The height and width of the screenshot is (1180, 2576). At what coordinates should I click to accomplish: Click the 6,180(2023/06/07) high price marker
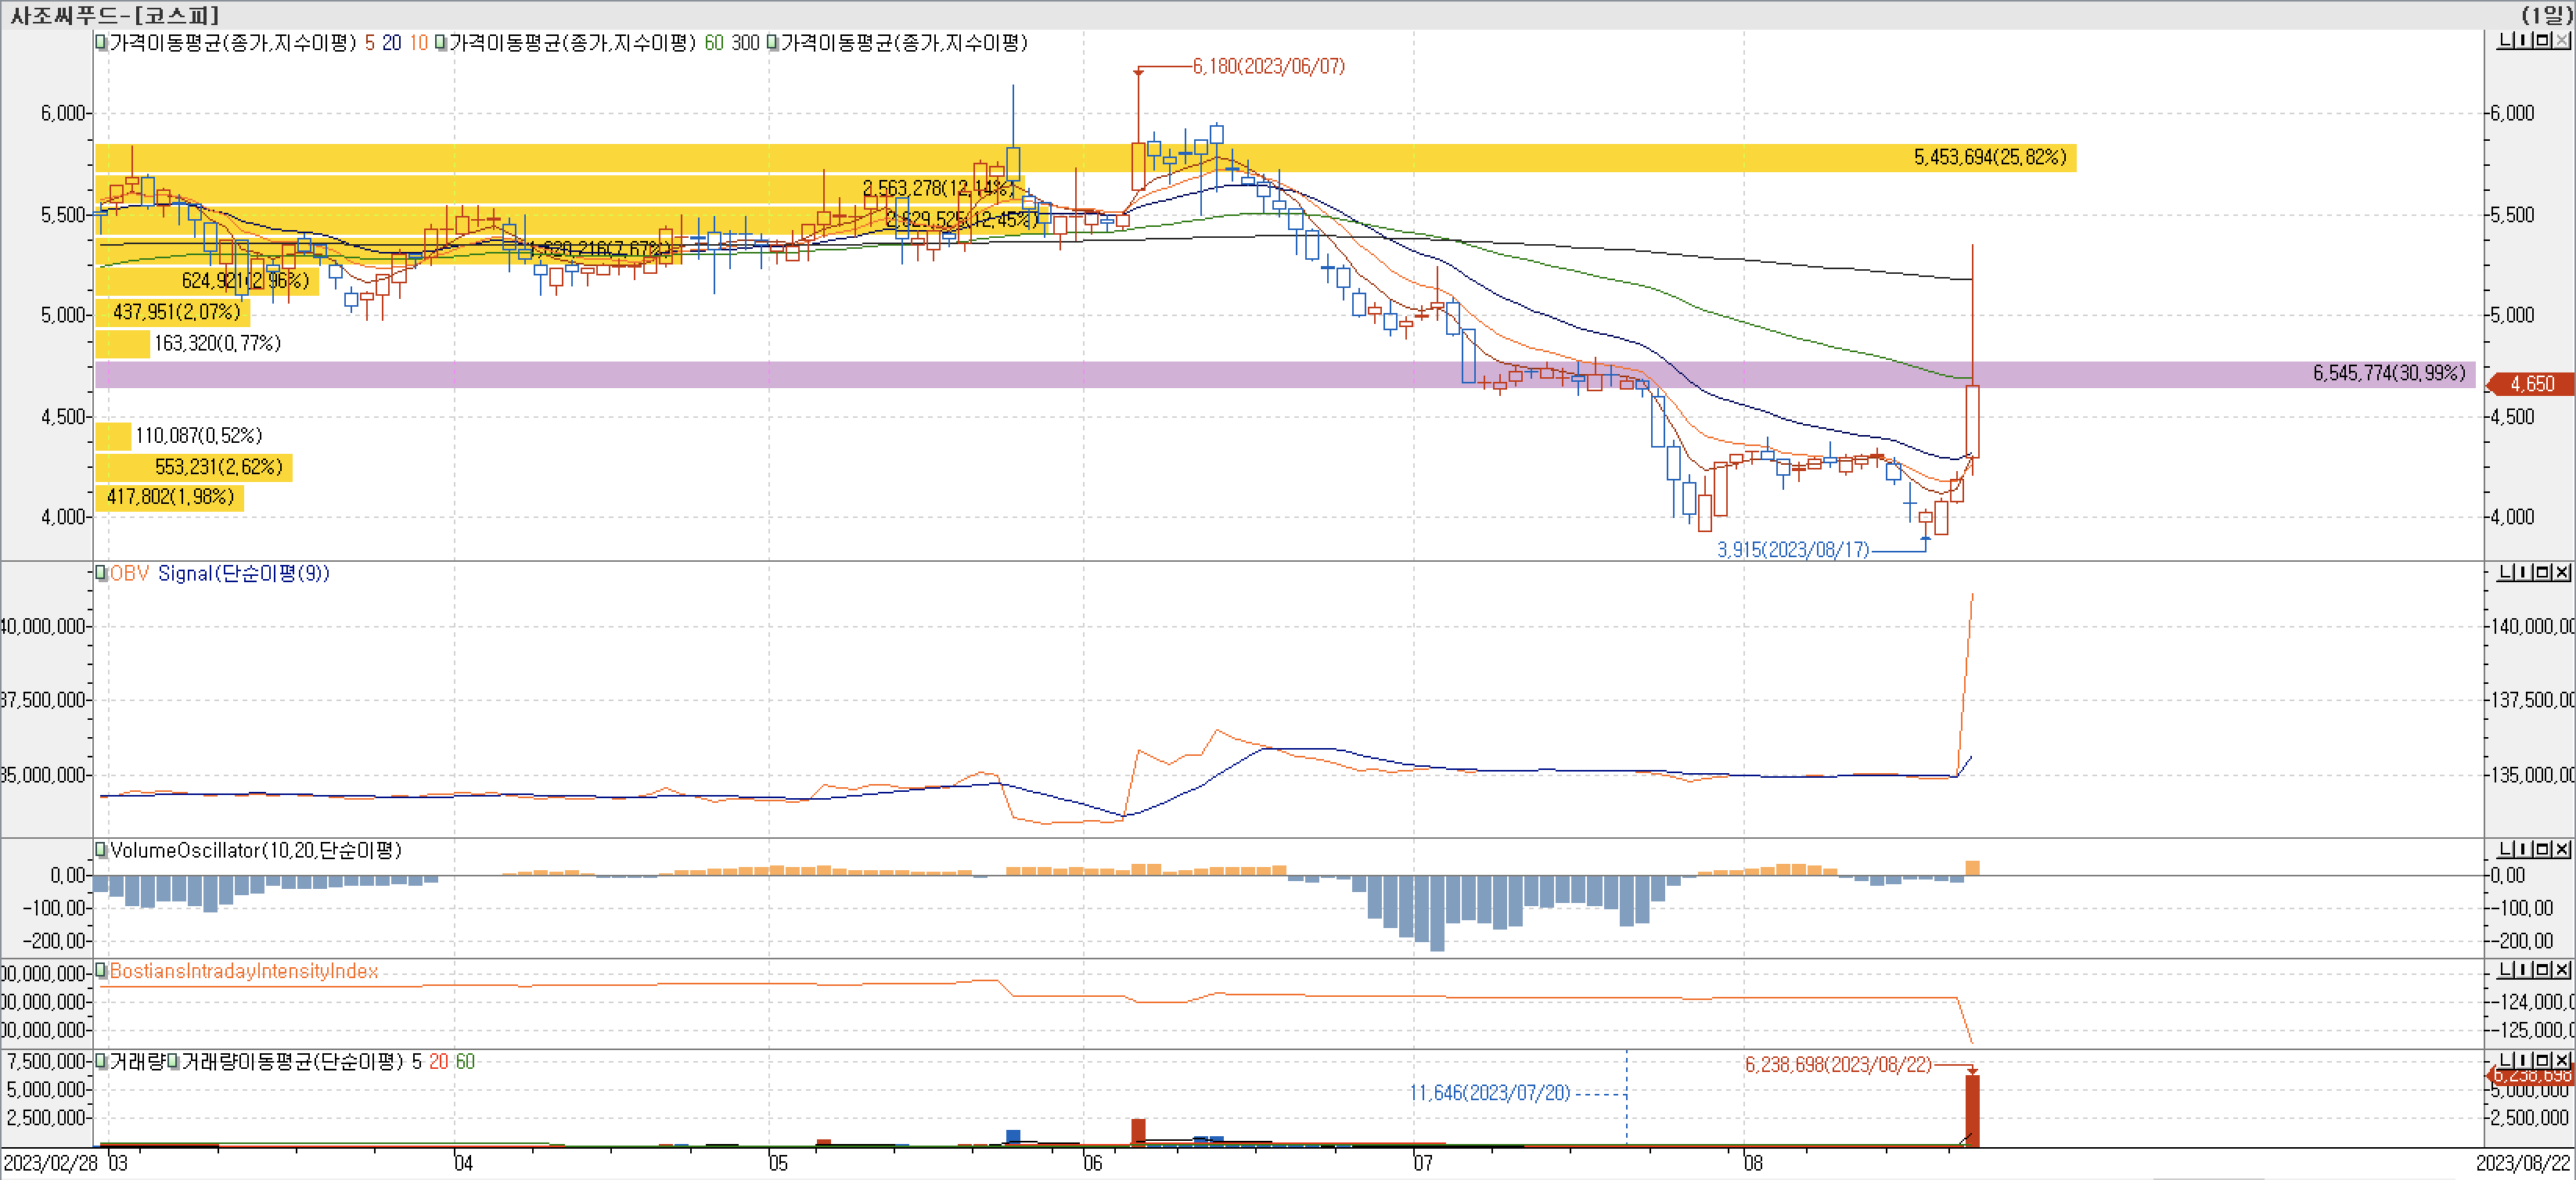coord(1268,66)
